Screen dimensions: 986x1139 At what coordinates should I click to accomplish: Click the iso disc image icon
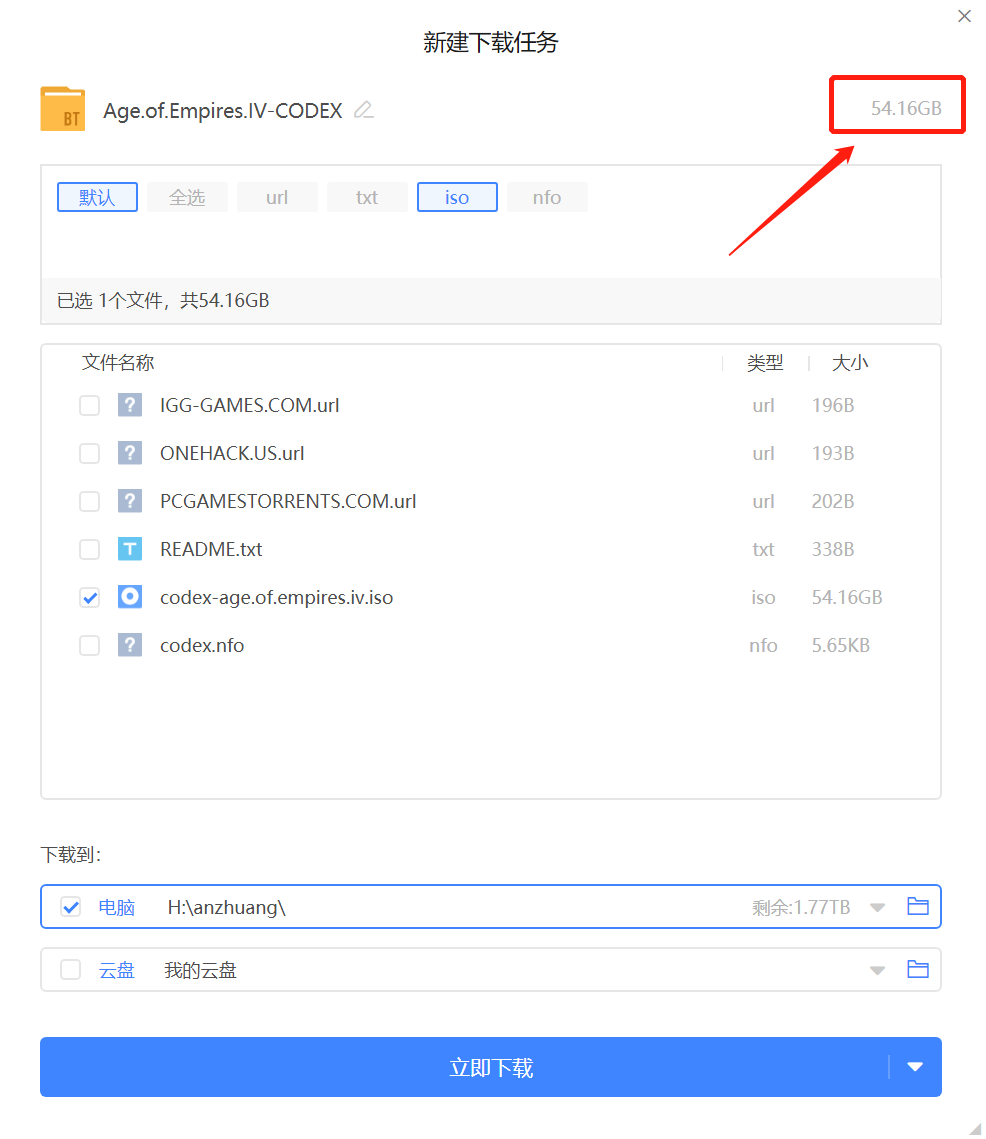130,596
